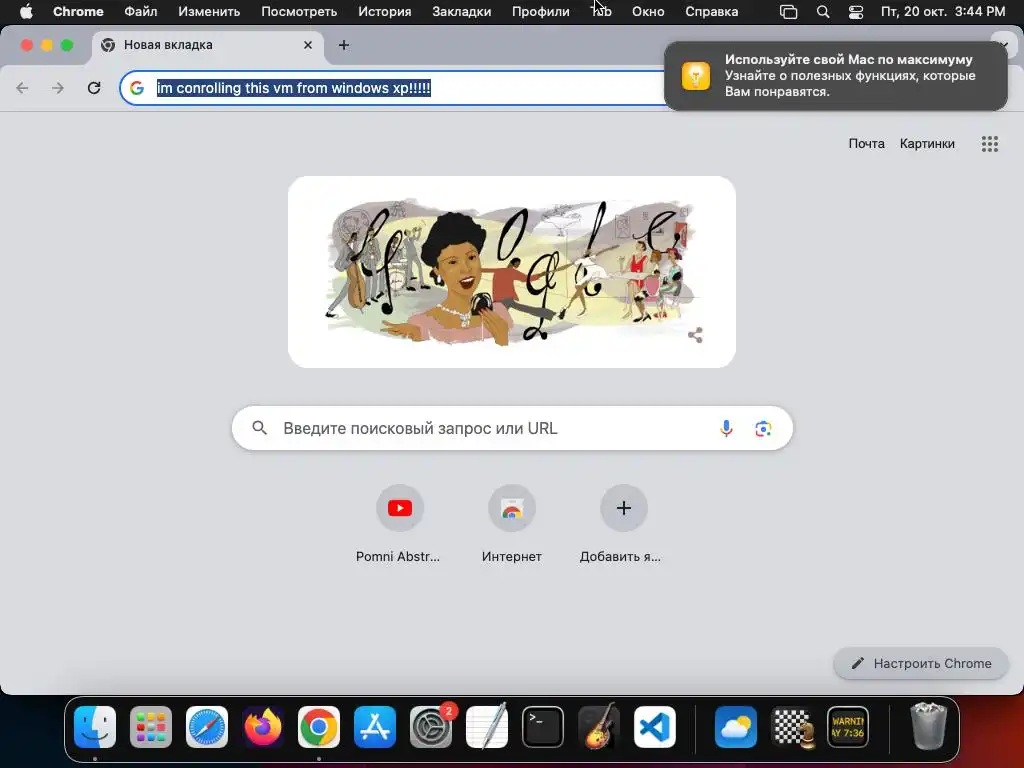The width and height of the screenshot is (1024, 768).
Task: Click the Chrome icon in the dock
Action: (x=319, y=727)
